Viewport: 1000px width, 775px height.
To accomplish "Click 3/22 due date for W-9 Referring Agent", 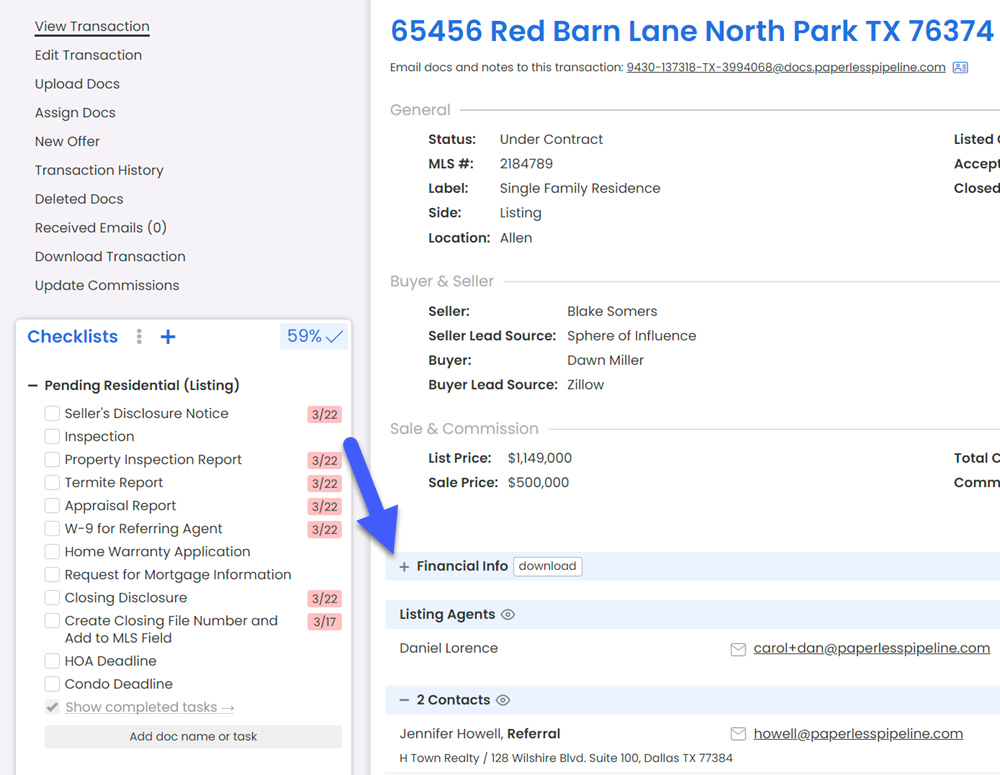I will [325, 530].
